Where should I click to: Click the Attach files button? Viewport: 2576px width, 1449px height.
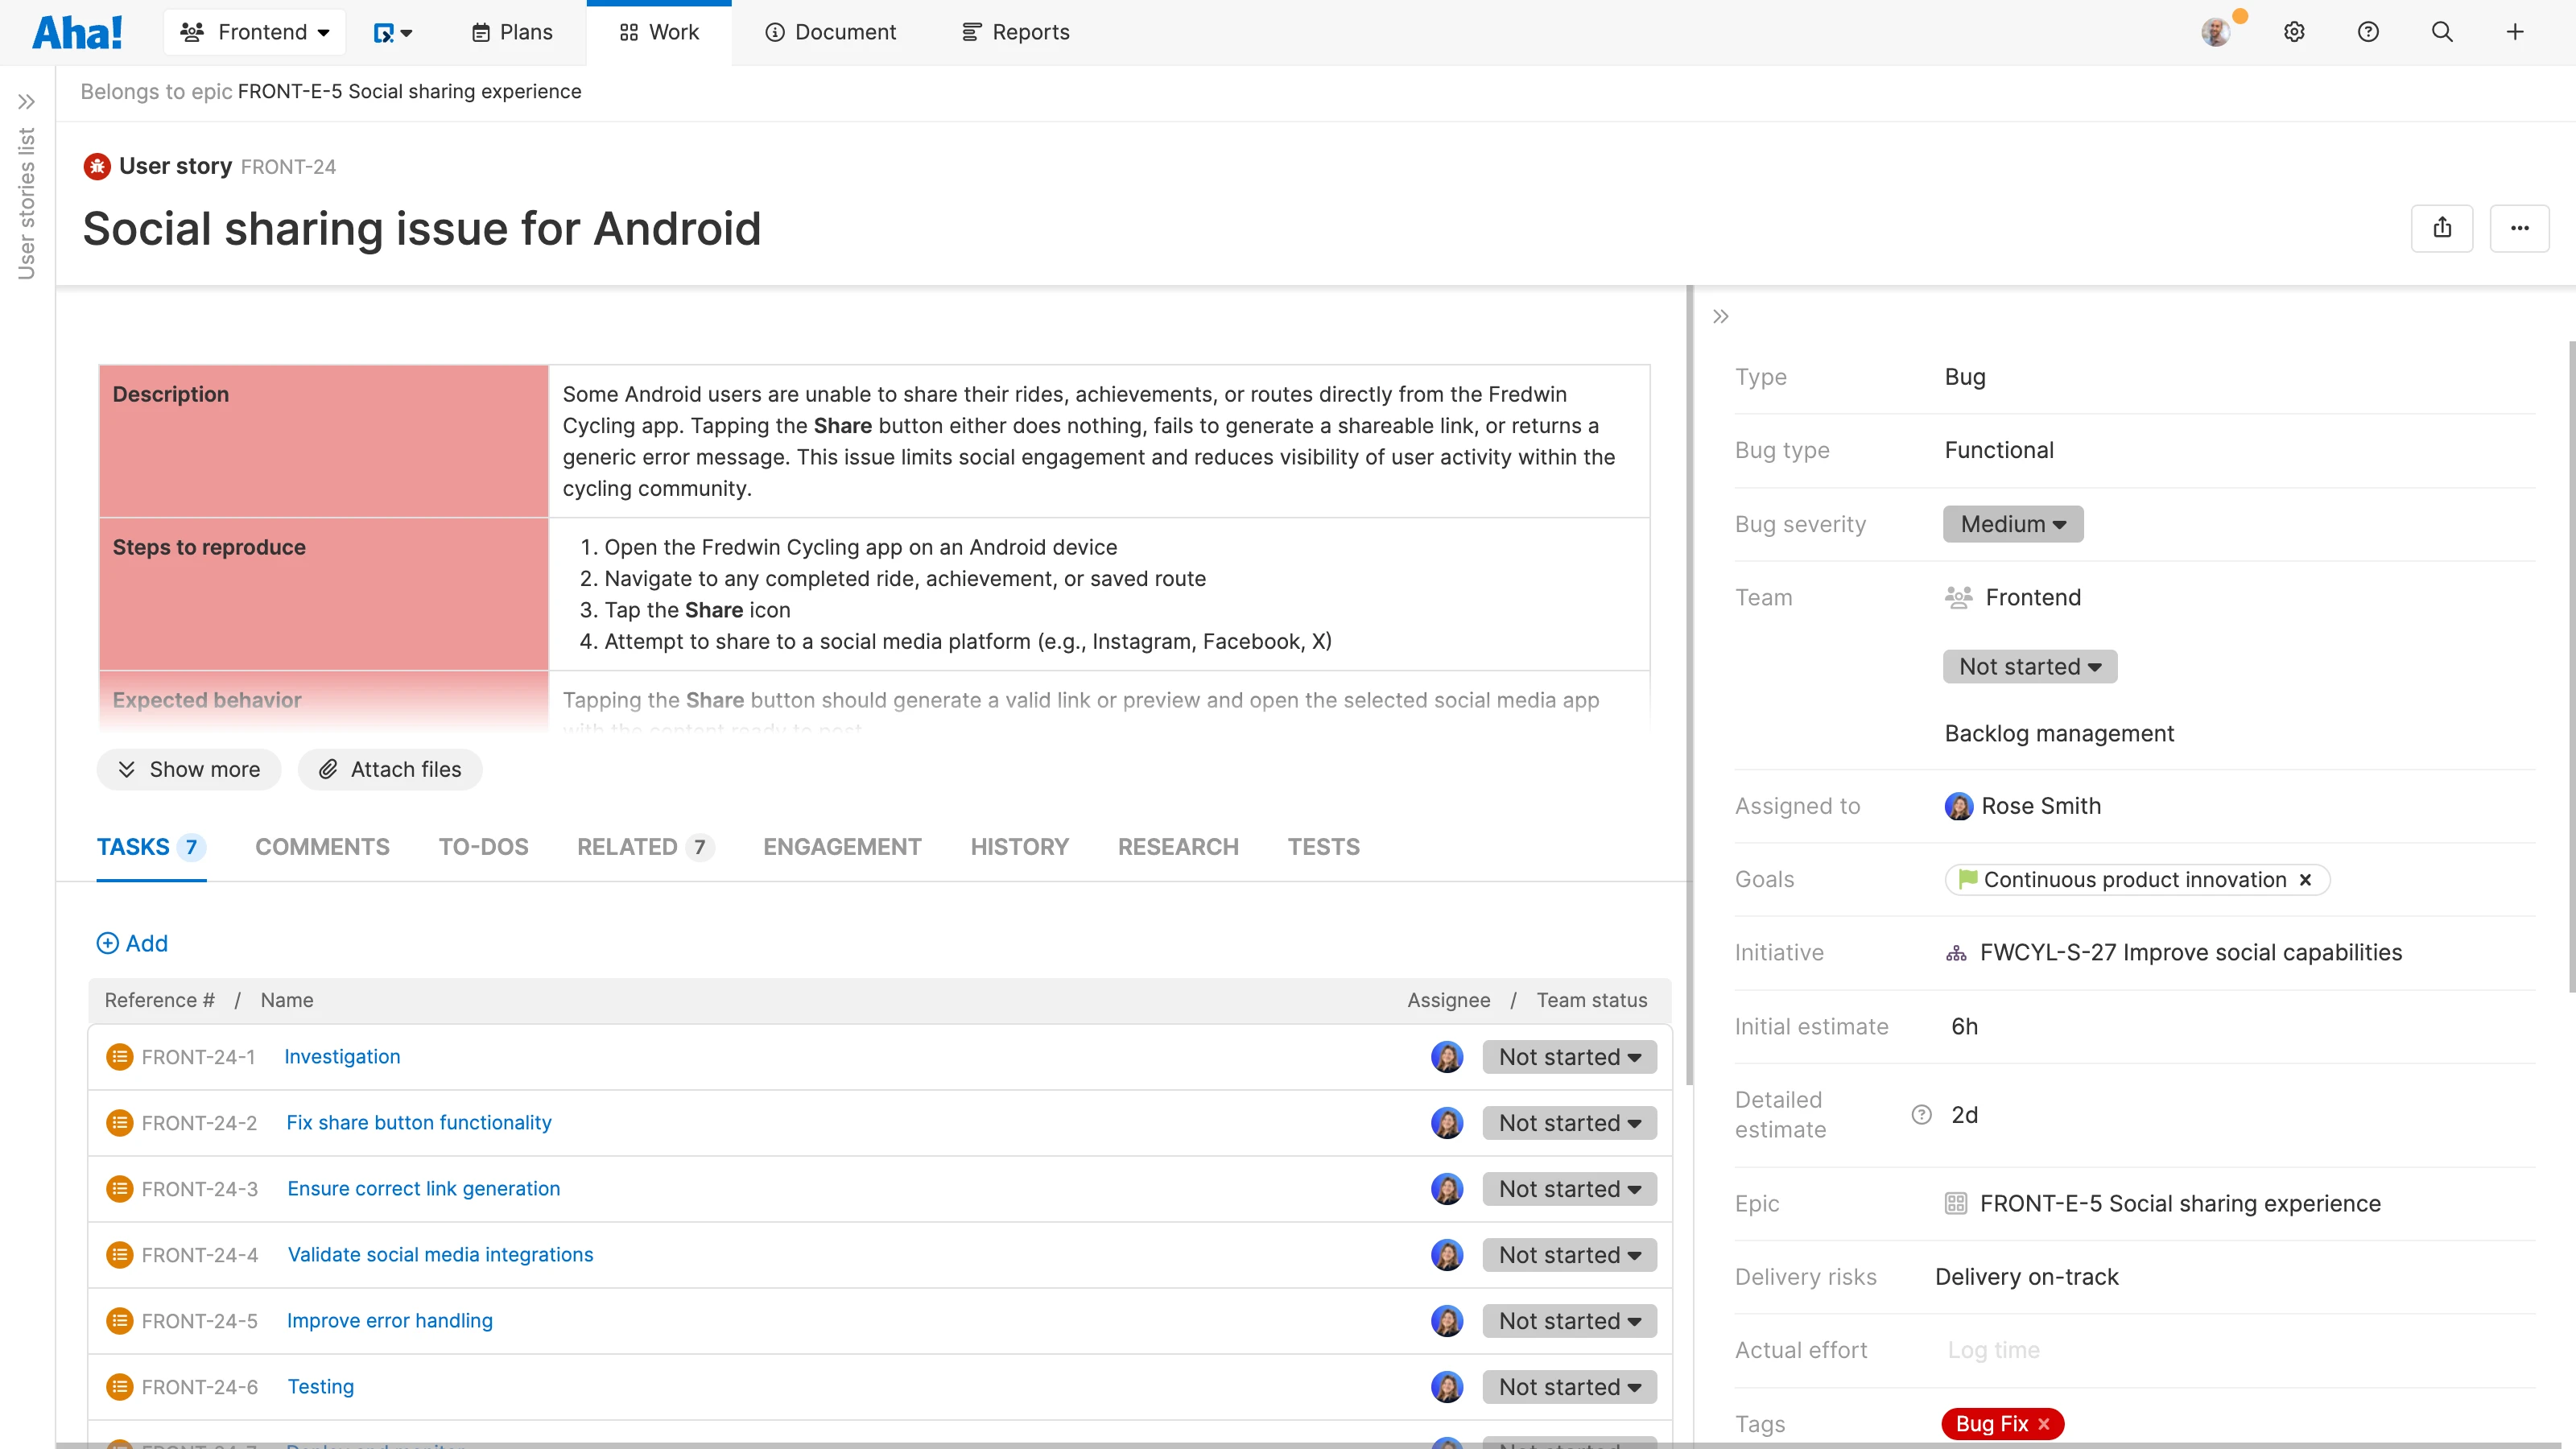pyautogui.click(x=390, y=769)
